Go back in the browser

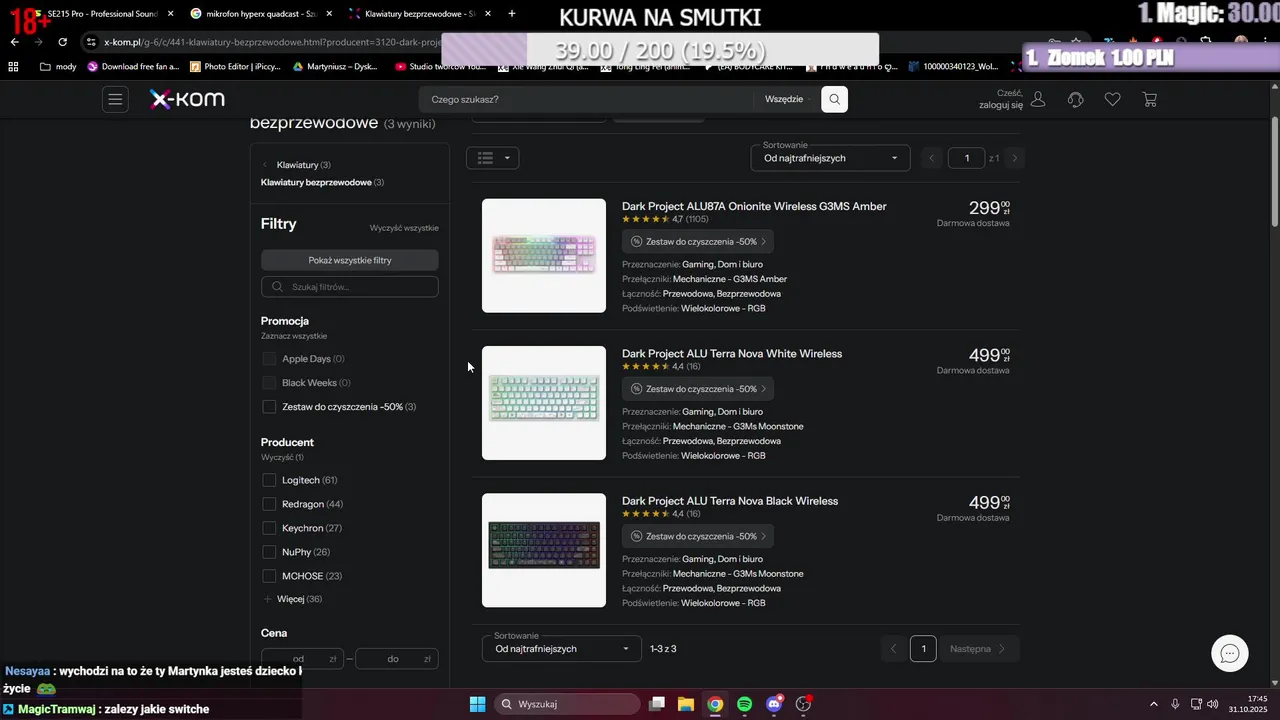[14, 42]
